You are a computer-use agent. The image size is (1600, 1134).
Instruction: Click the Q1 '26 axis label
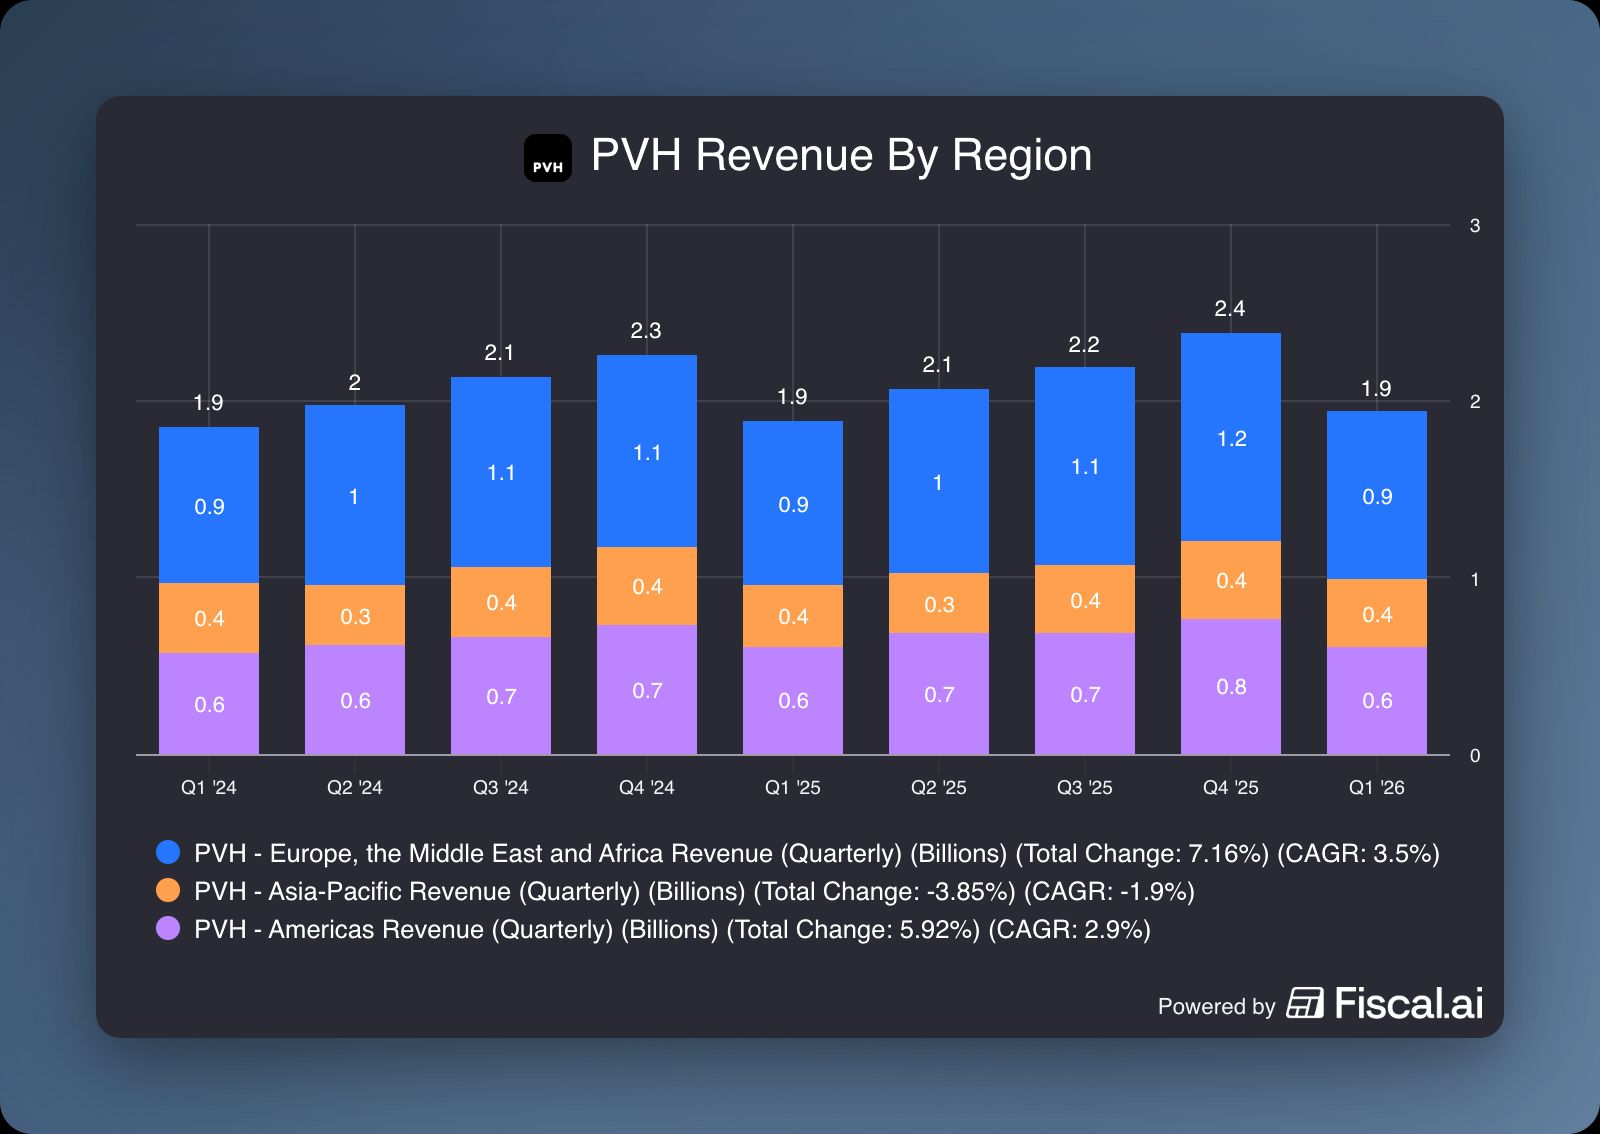1377,787
